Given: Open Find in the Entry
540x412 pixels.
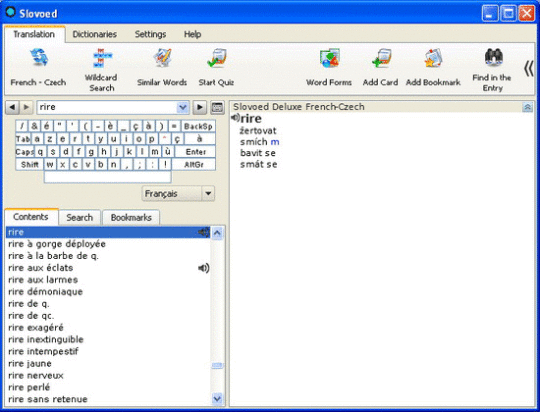Looking at the screenshot, I should click(492, 70).
